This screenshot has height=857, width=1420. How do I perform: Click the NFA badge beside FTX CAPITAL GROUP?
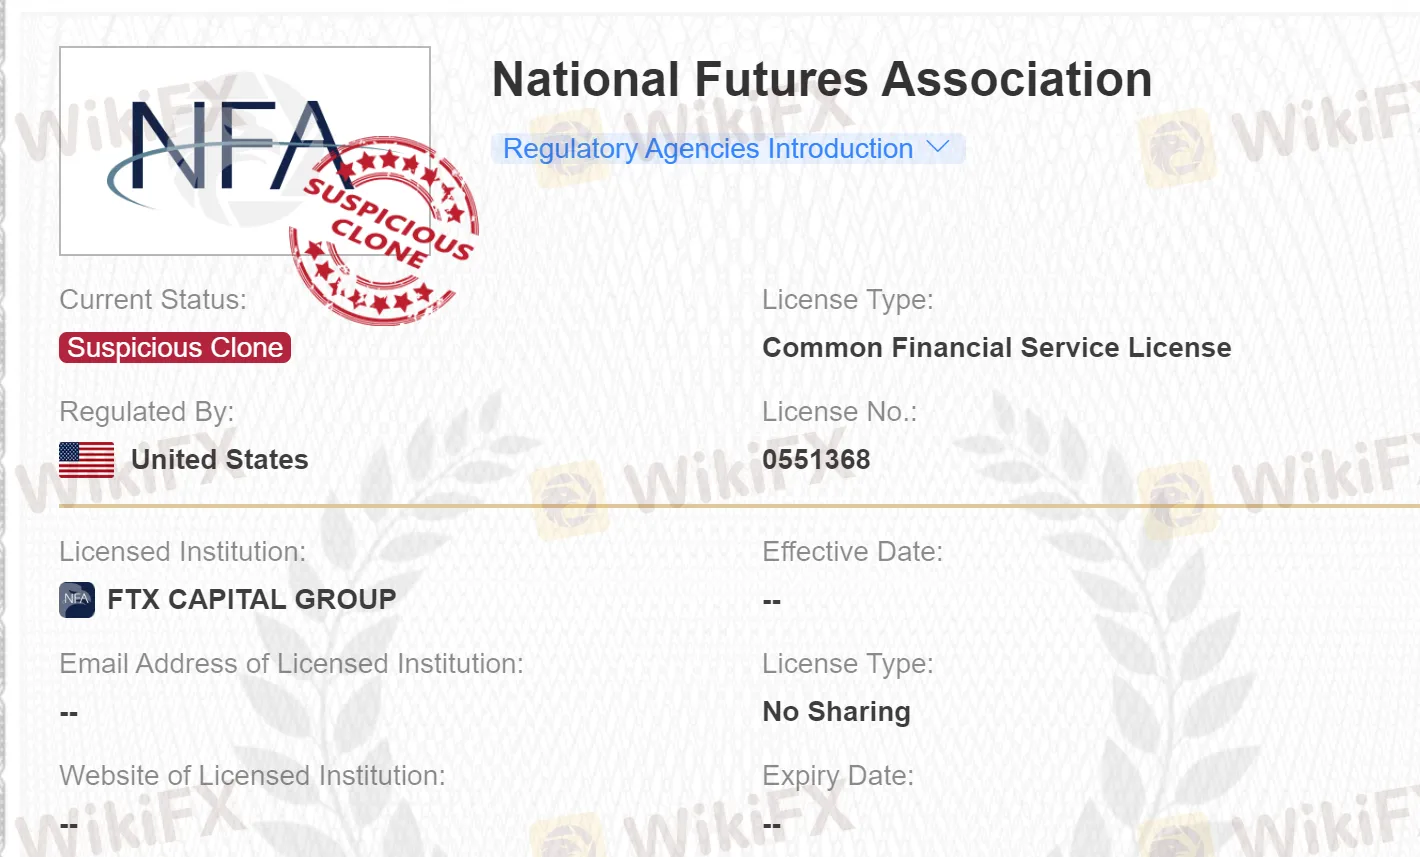pyautogui.click(x=76, y=599)
